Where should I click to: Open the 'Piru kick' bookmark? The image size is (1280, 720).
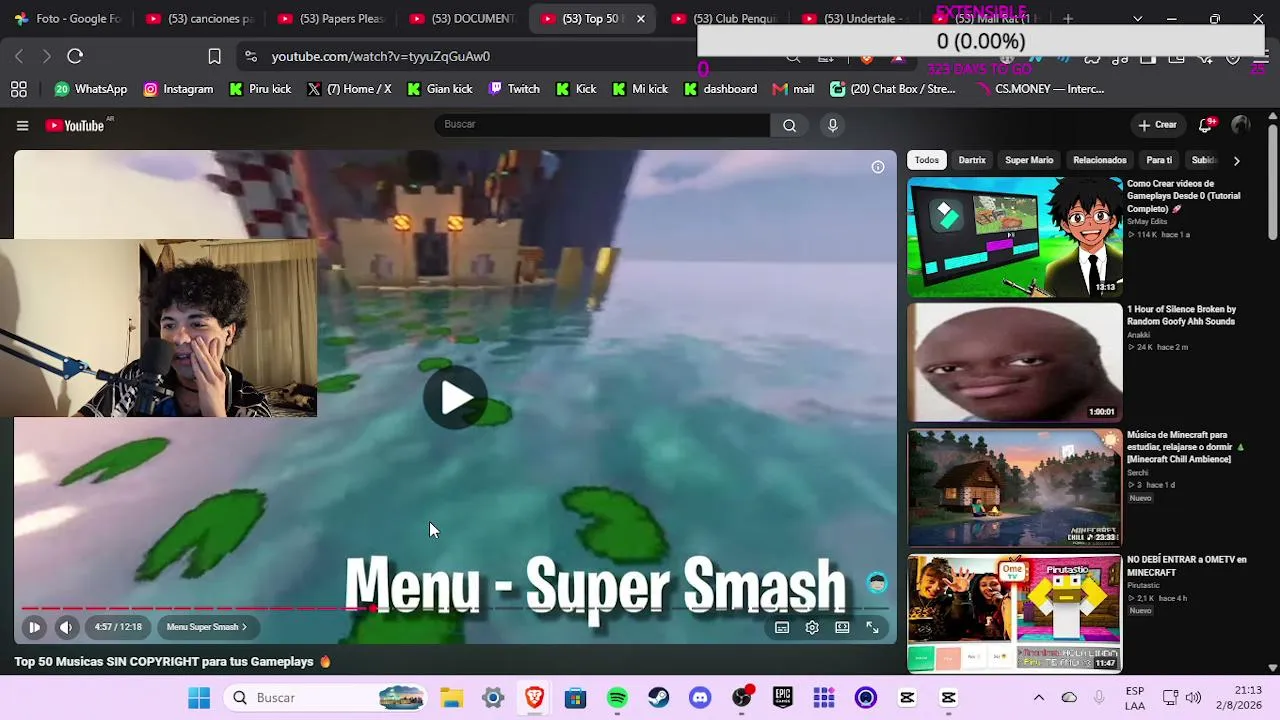pos(260,89)
